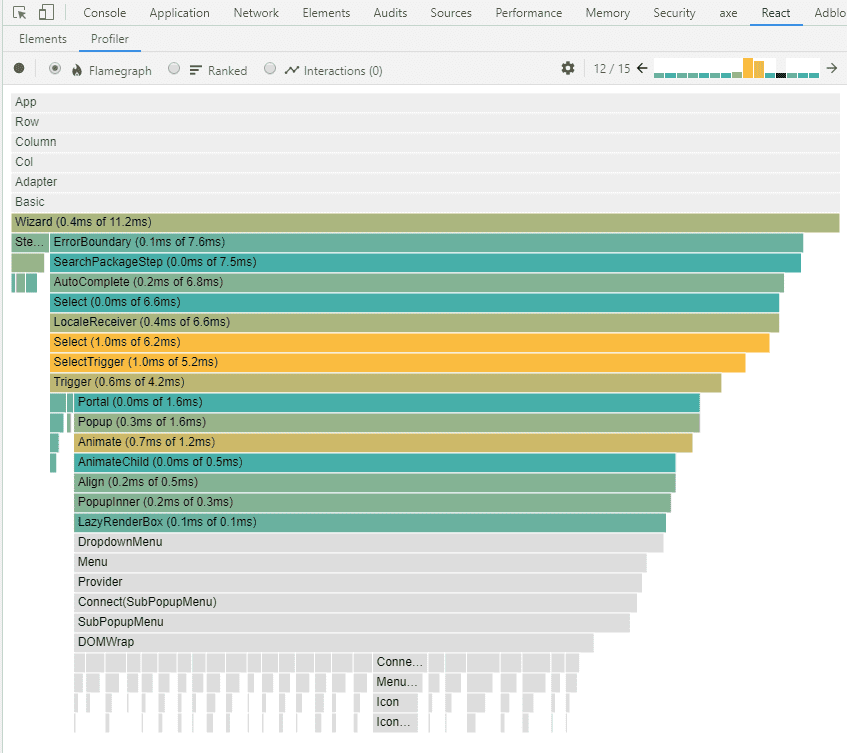Switch to the Profiler sub-tab
Screen dimensions: 847x753
click(x=109, y=39)
